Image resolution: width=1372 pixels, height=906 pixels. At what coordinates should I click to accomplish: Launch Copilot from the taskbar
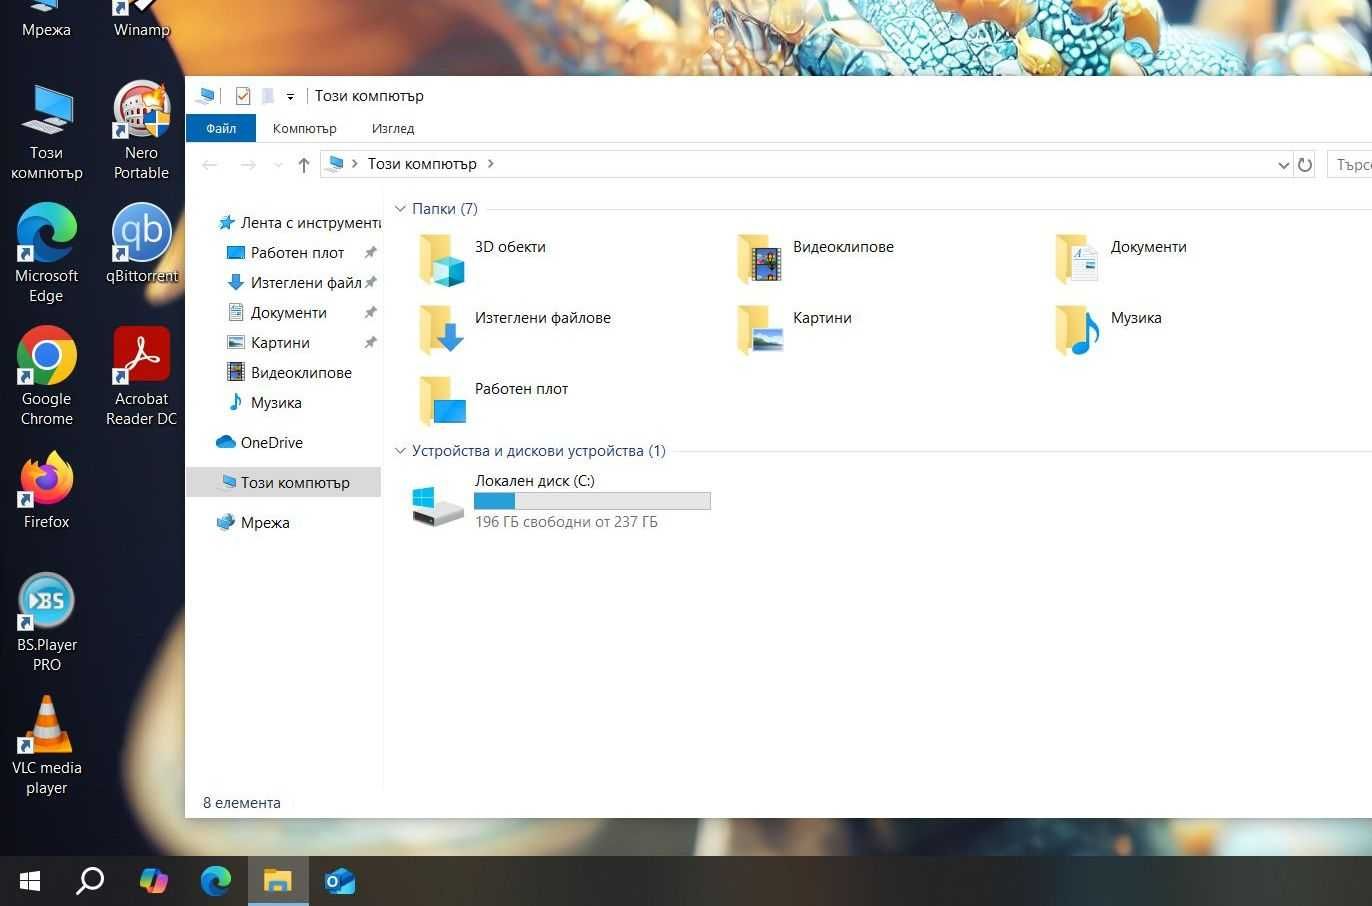point(153,881)
